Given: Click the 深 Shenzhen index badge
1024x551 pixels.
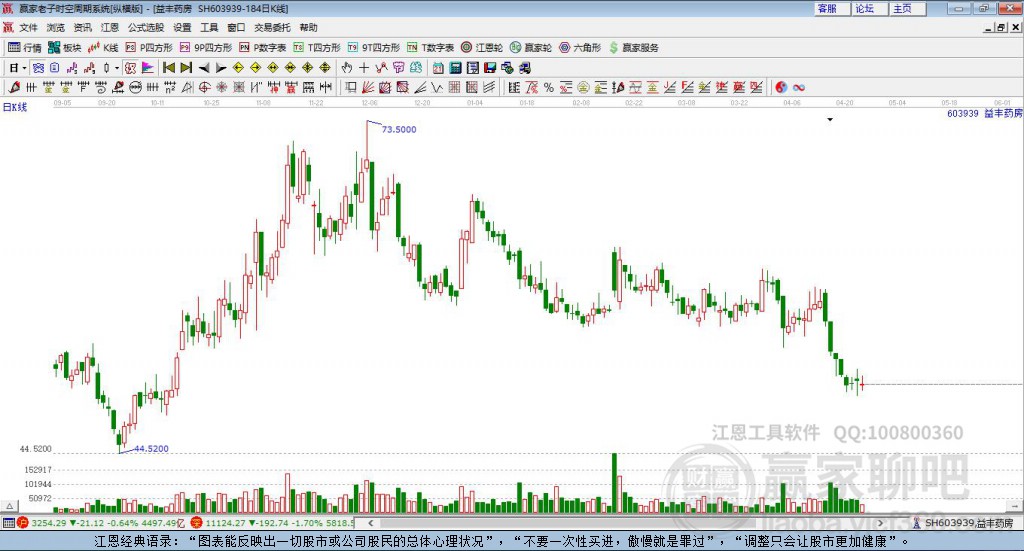Looking at the screenshot, I should click(198, 523).
